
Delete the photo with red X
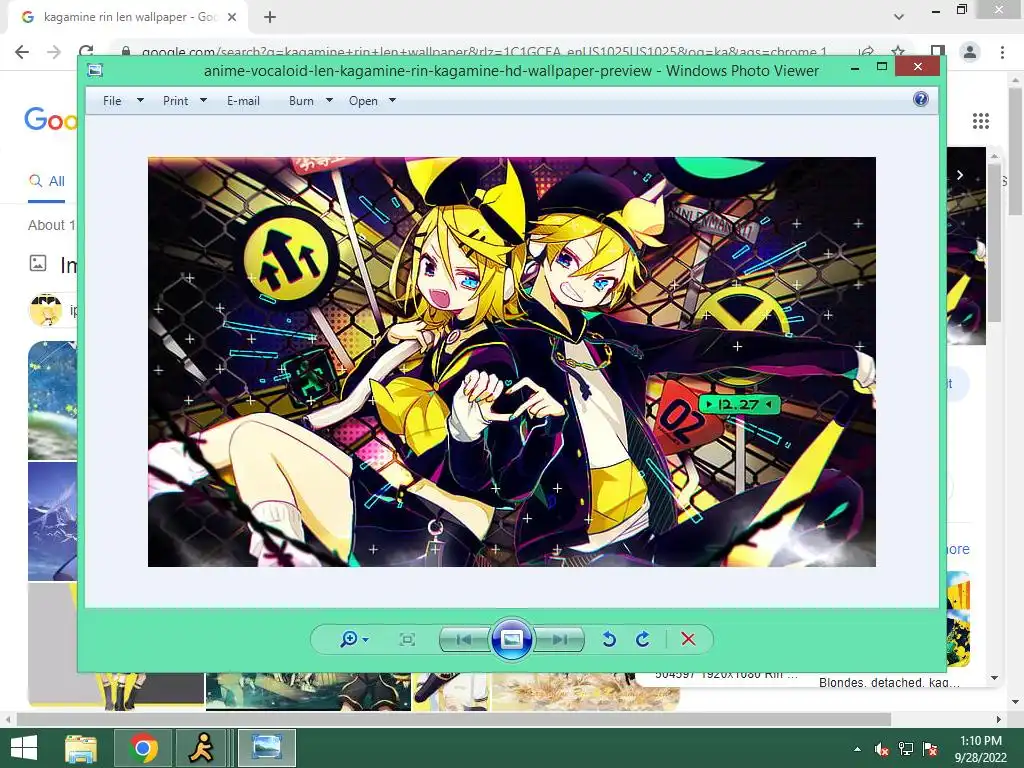(688, 639)
